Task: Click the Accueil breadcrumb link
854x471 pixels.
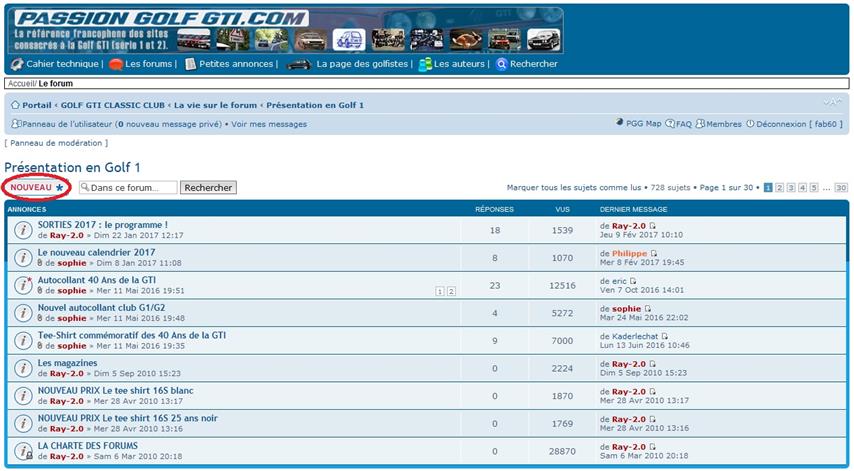Action: point(22,83)
